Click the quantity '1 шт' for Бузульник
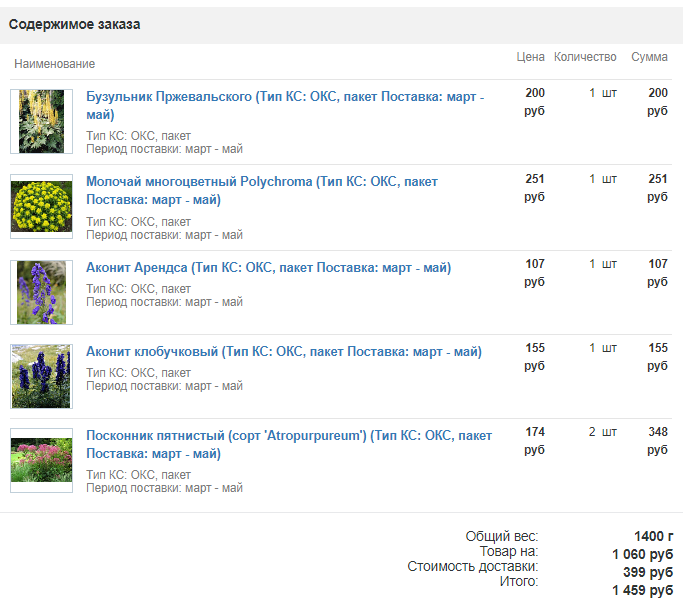The height and width of the screenshot is (610, 683). tap(603, 93)
